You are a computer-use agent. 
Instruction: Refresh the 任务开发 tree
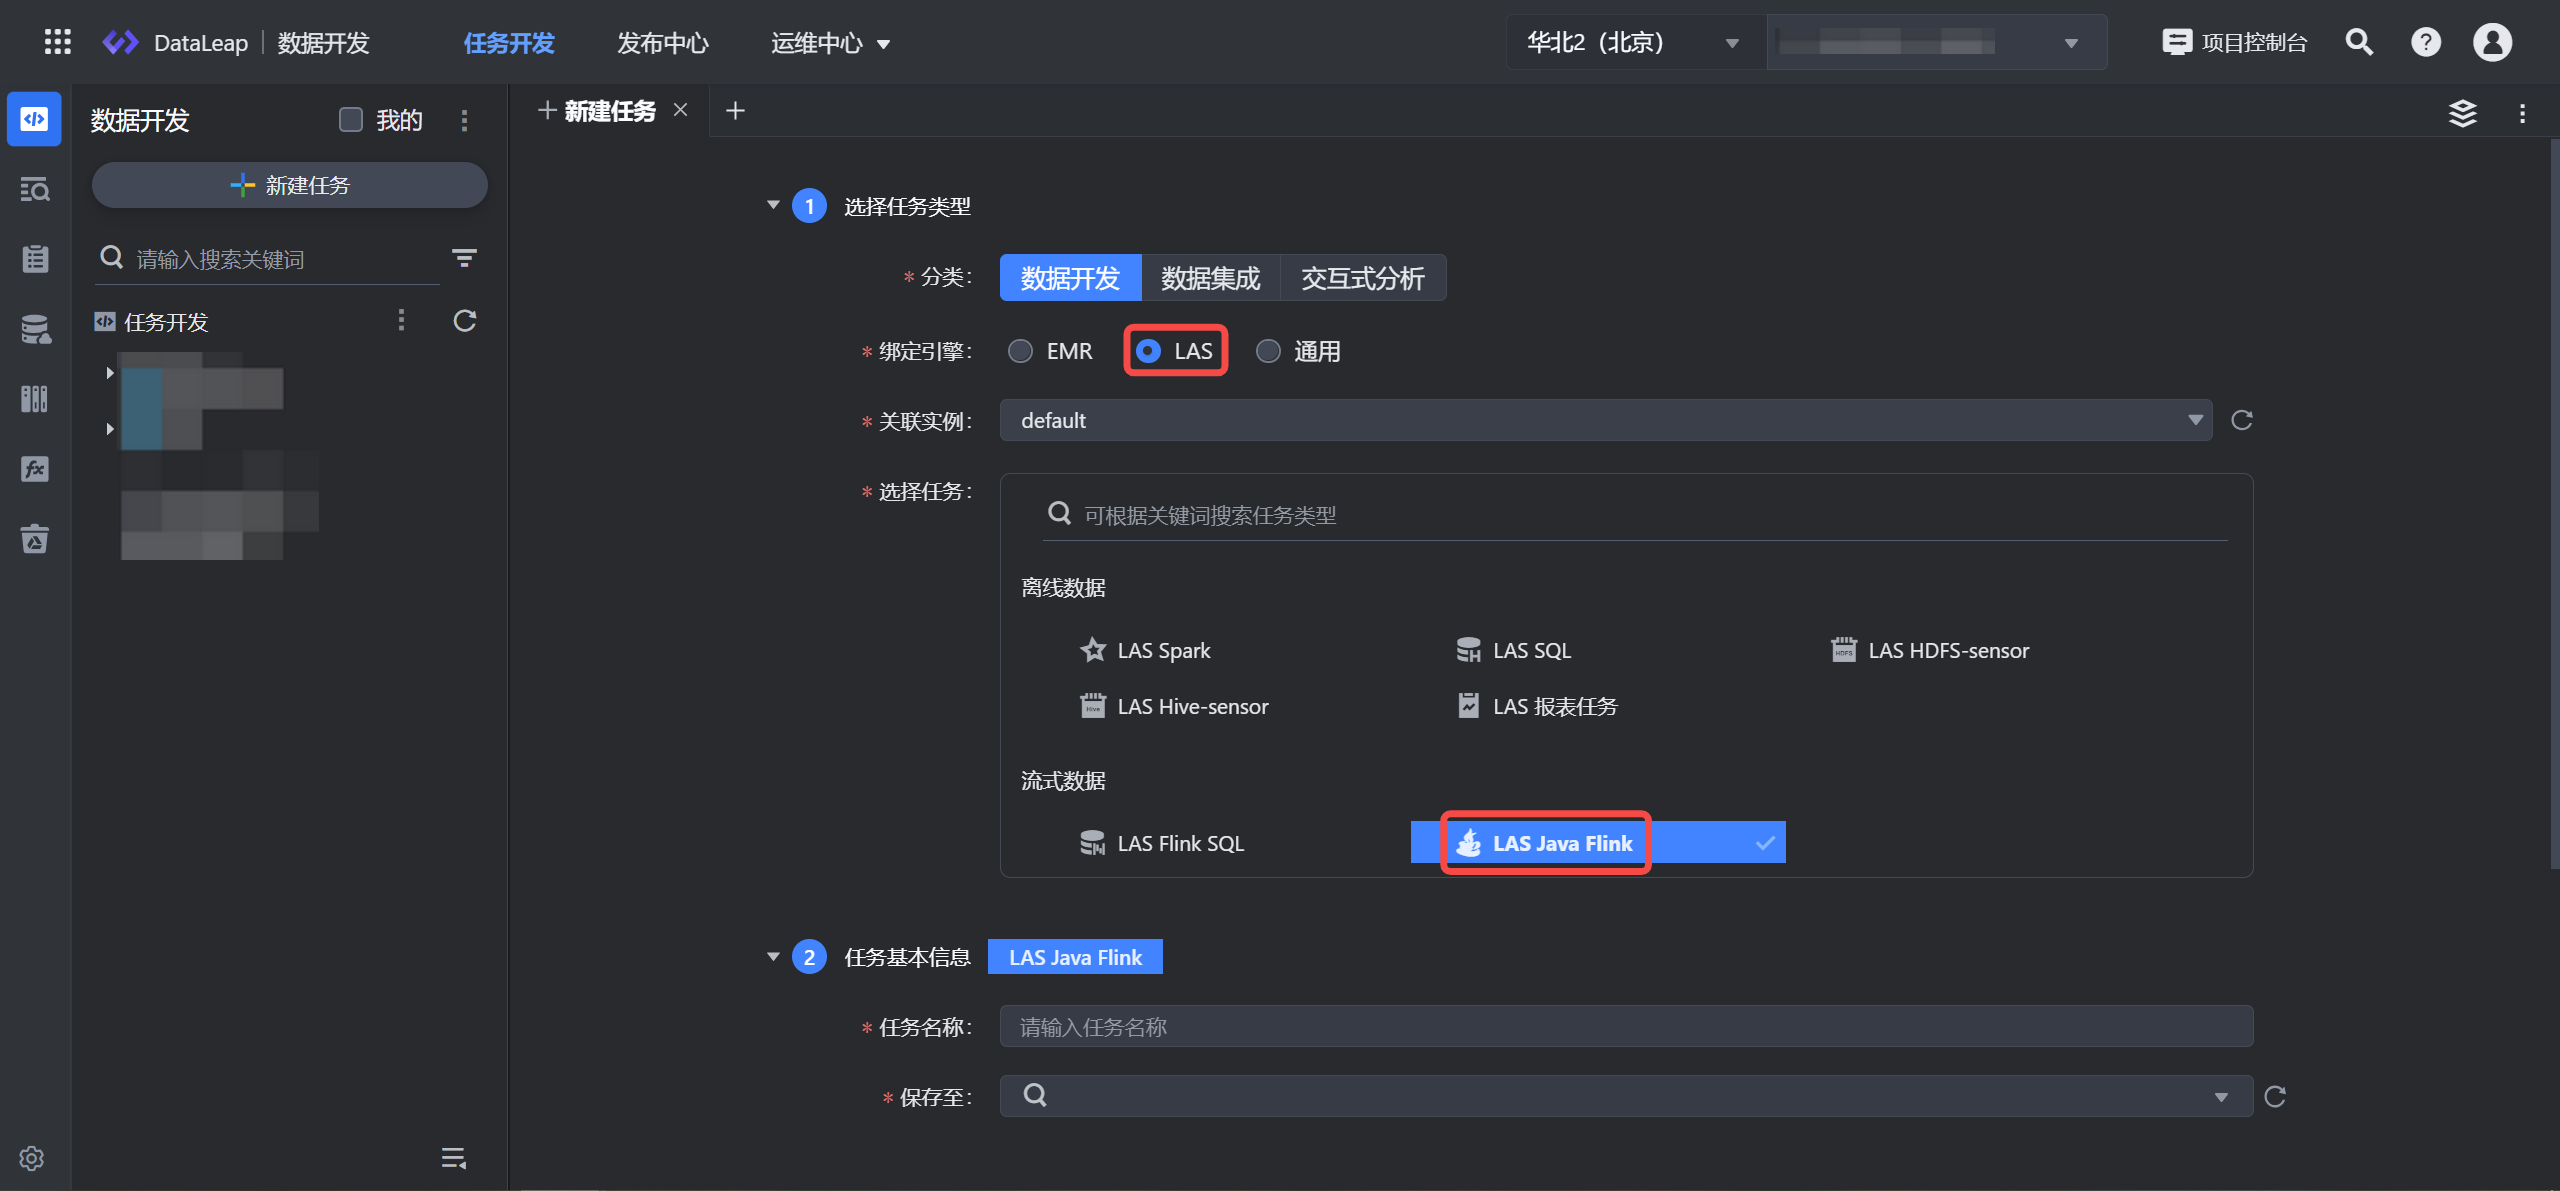pos(465,320)
